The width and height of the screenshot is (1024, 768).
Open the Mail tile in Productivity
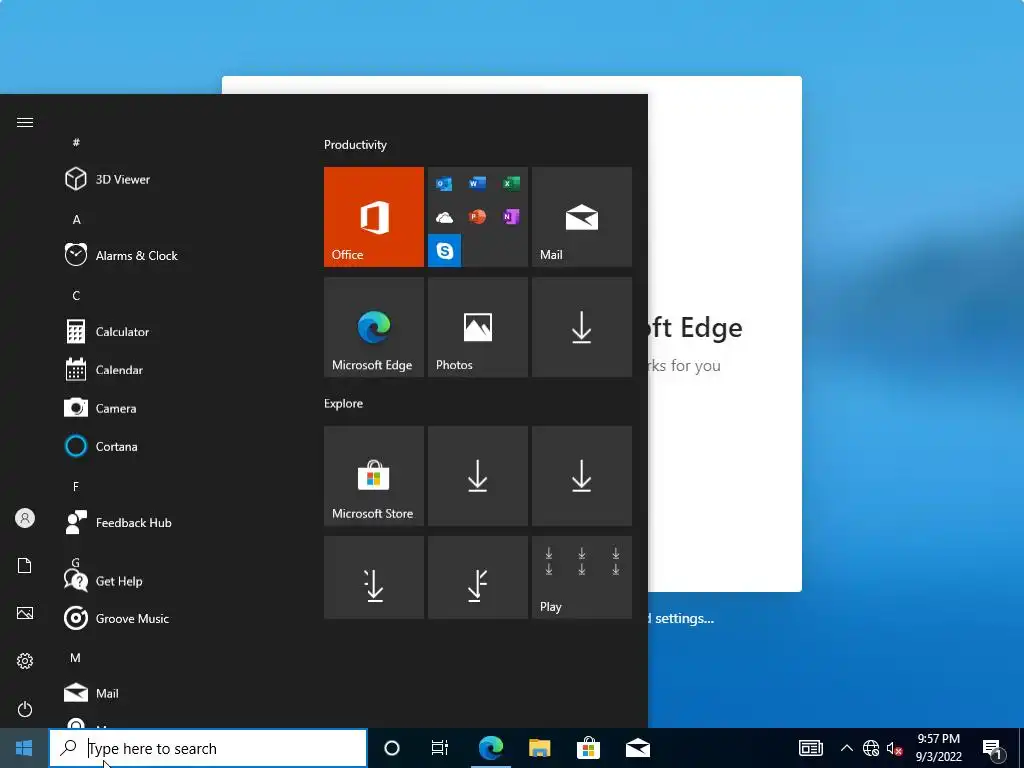pos(582,217)
